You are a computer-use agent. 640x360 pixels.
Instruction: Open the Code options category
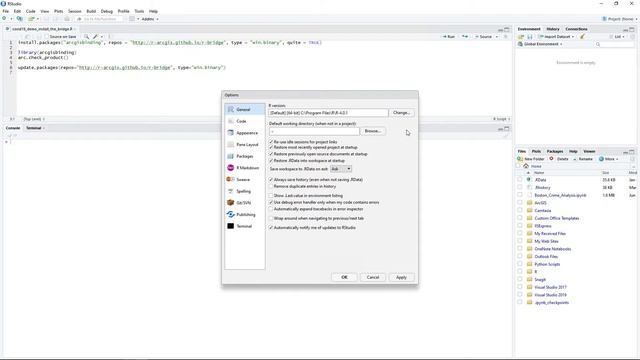[x=244, y=121]
